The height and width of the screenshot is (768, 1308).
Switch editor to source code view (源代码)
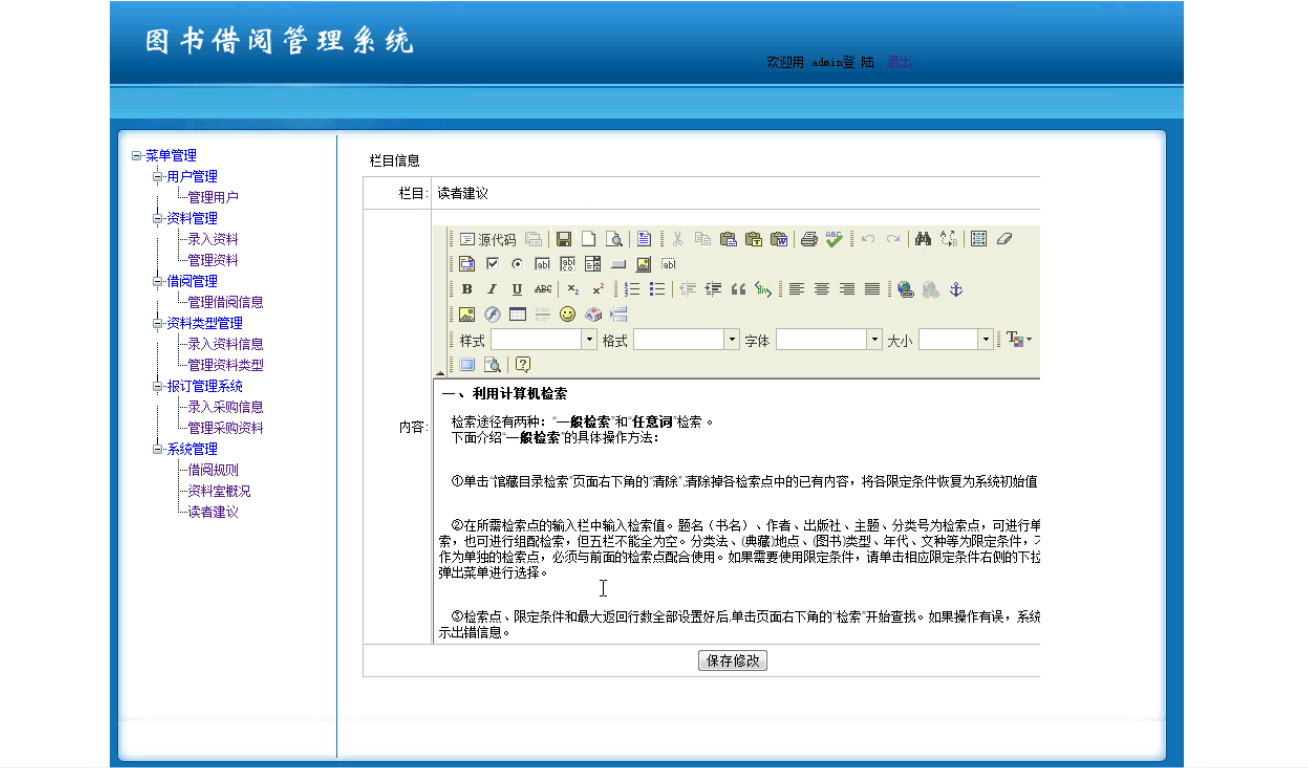pyautogui.click(x=488, y=239)
